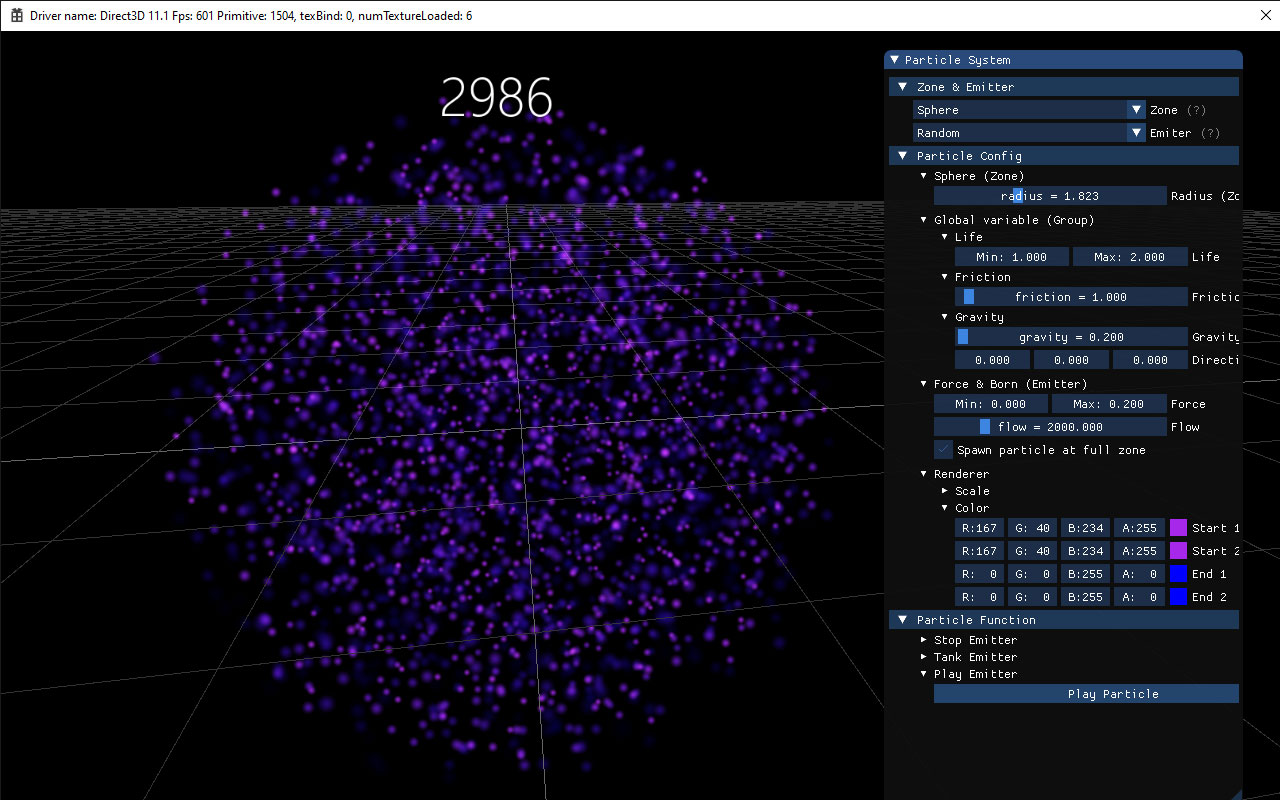The height and width of the screenshot is (800, 1280).
Task: Collapse the Particle Config section
Action: [x=902, y=156]
